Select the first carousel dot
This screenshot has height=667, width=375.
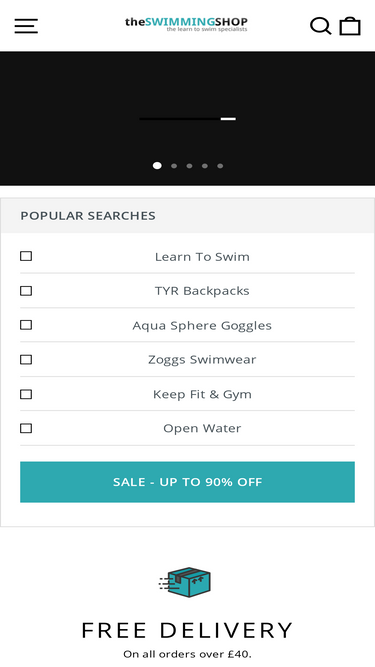click(157, 165)
